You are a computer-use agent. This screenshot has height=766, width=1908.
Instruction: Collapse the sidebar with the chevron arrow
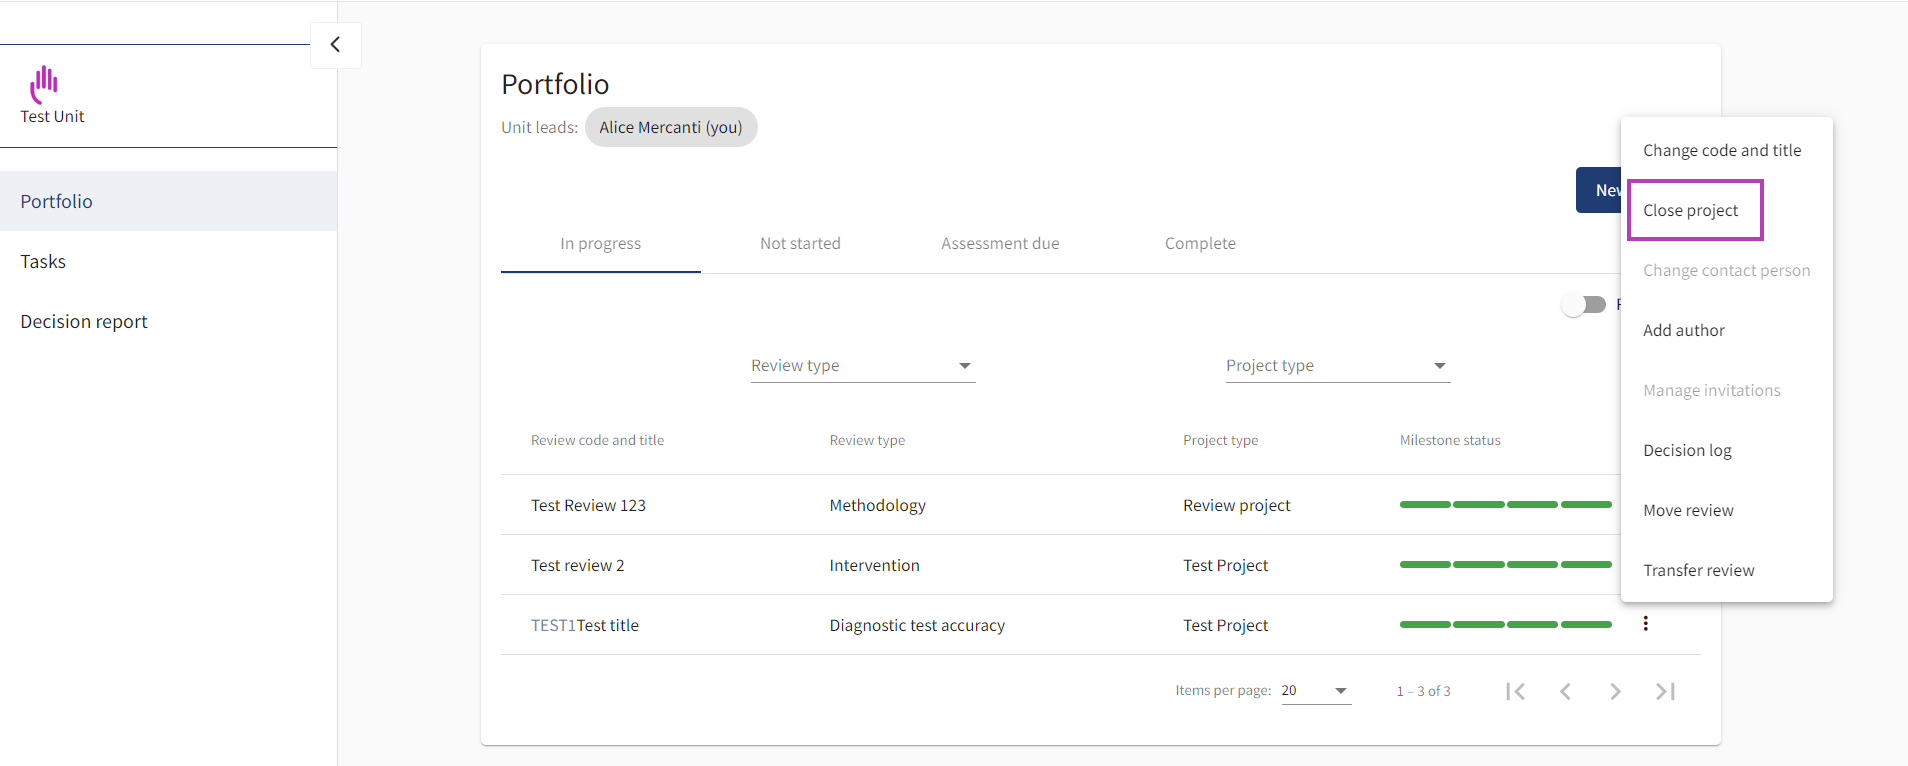click(335, 45)
